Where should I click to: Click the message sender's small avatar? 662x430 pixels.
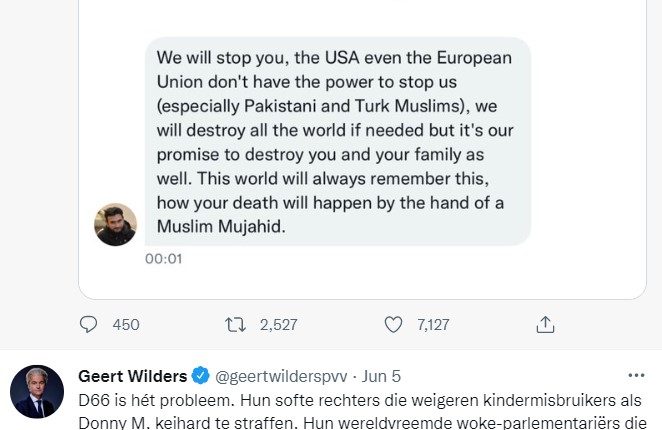click(x=115, y=225)
